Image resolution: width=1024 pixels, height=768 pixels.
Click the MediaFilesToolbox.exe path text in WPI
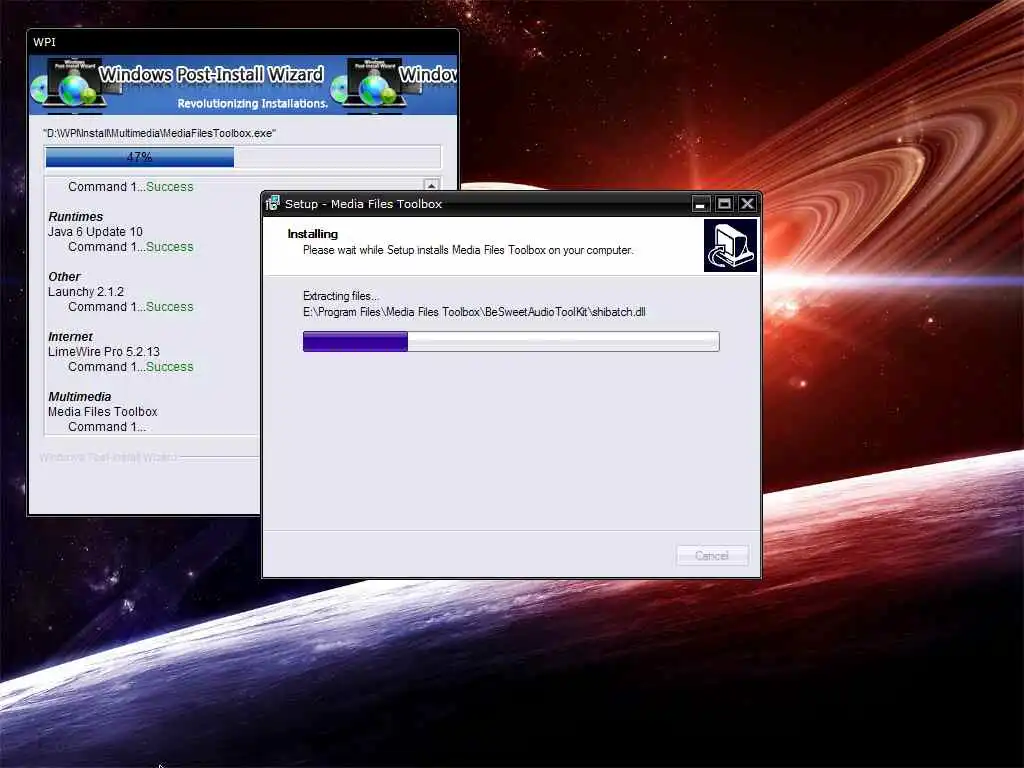click(x=159, y=133)
